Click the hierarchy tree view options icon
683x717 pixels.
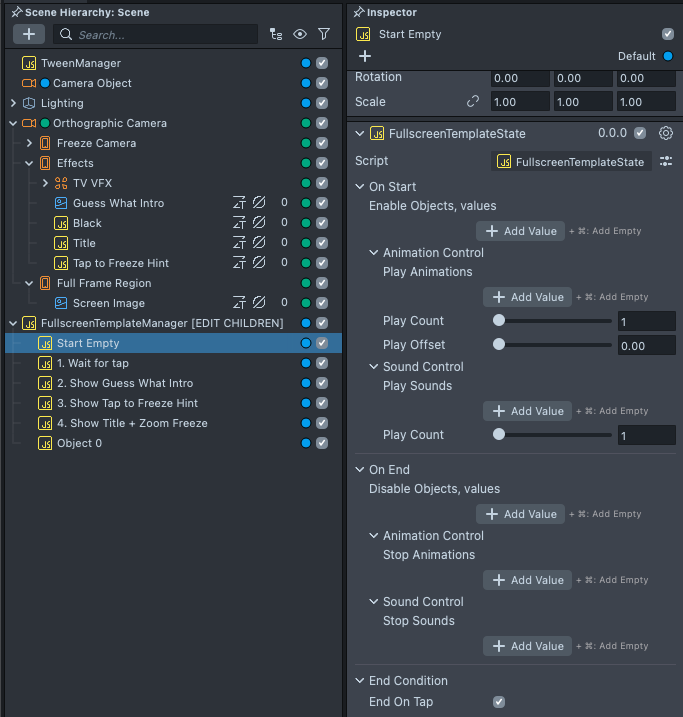pos(276,34)
